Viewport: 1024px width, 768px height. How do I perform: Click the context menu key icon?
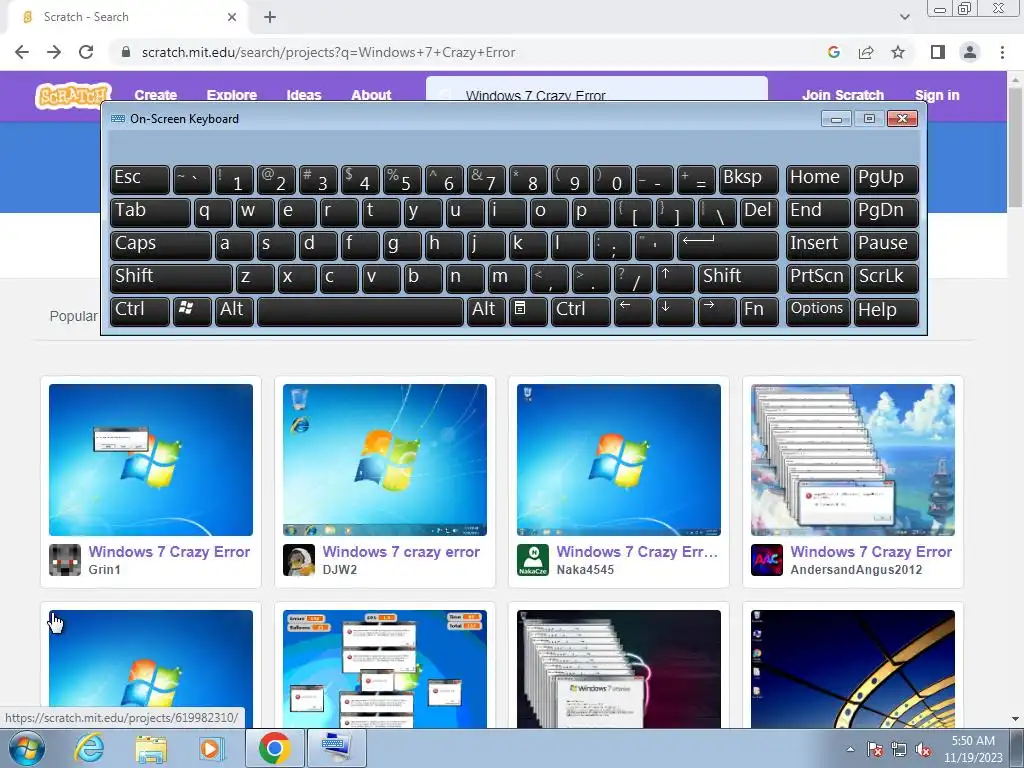click(x=528, y=311)
